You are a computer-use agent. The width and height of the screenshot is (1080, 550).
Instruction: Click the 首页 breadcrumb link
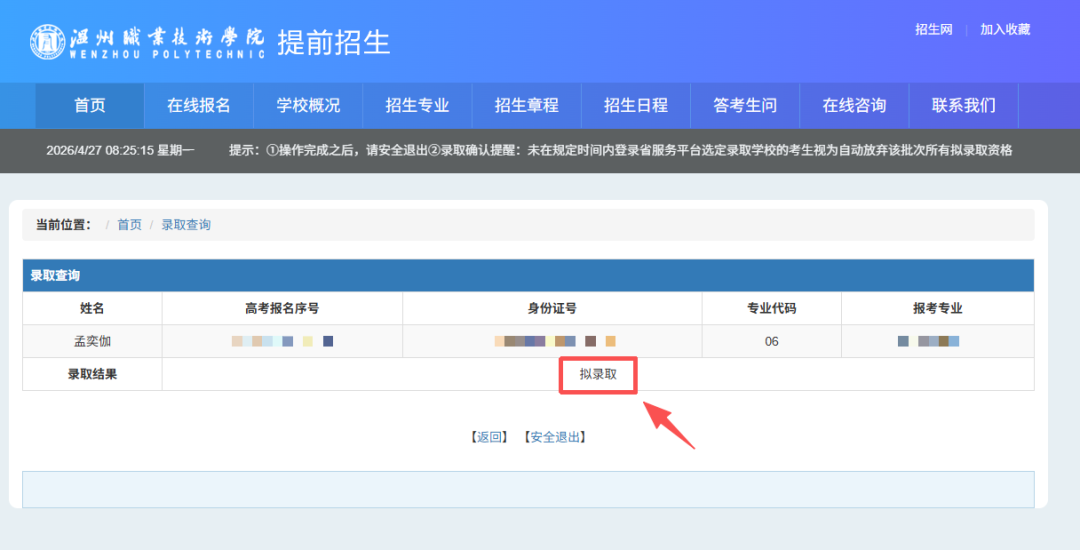[x=129, y=225]
